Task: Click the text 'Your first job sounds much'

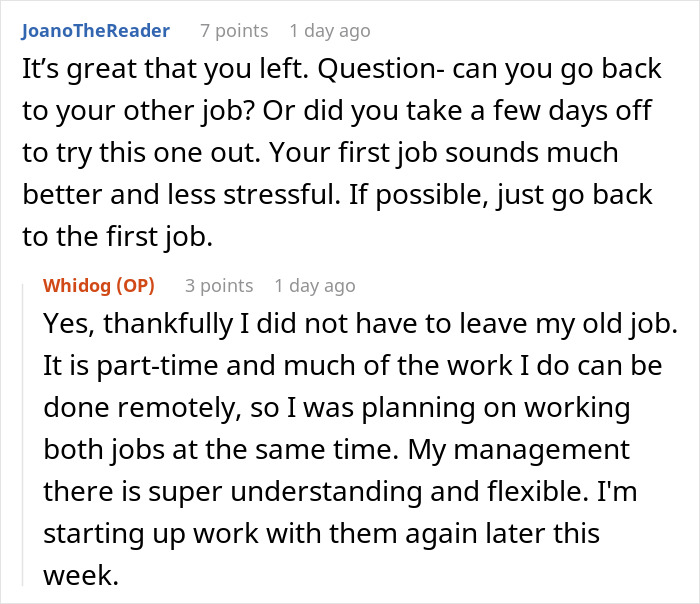Action: click(452, 154)
